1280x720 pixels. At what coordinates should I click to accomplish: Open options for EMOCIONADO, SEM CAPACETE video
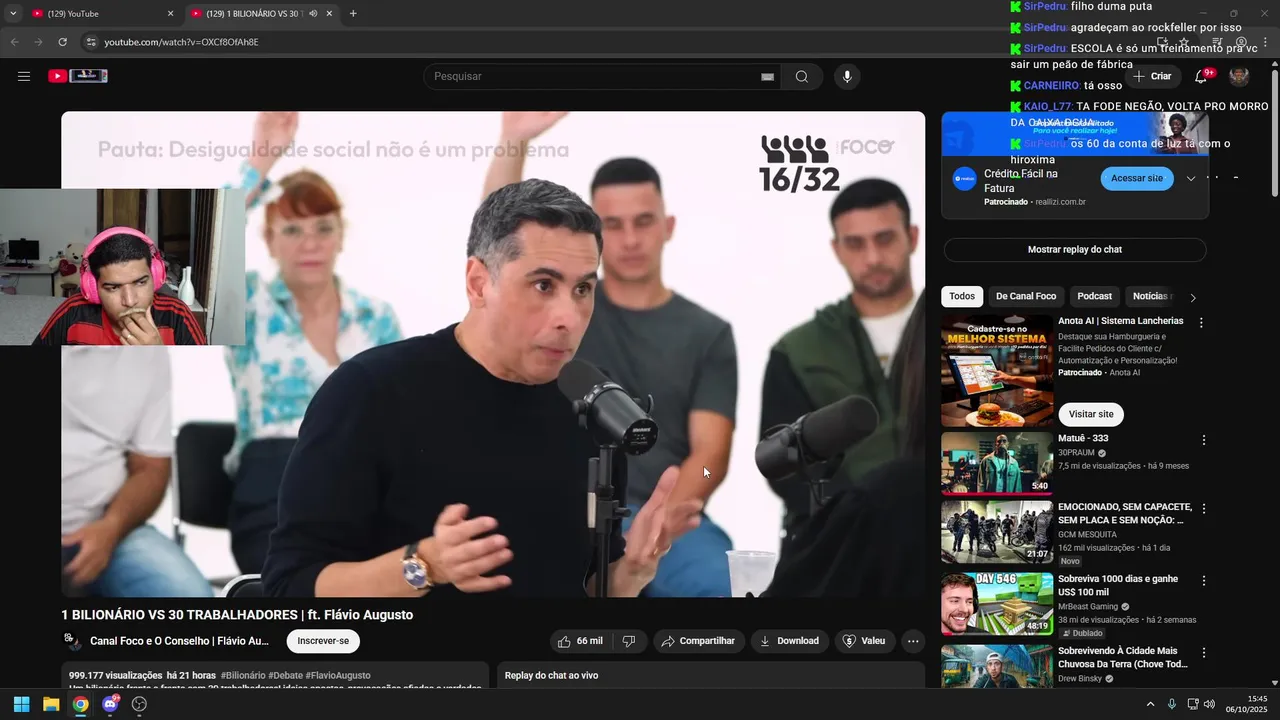coord(1204,509)
